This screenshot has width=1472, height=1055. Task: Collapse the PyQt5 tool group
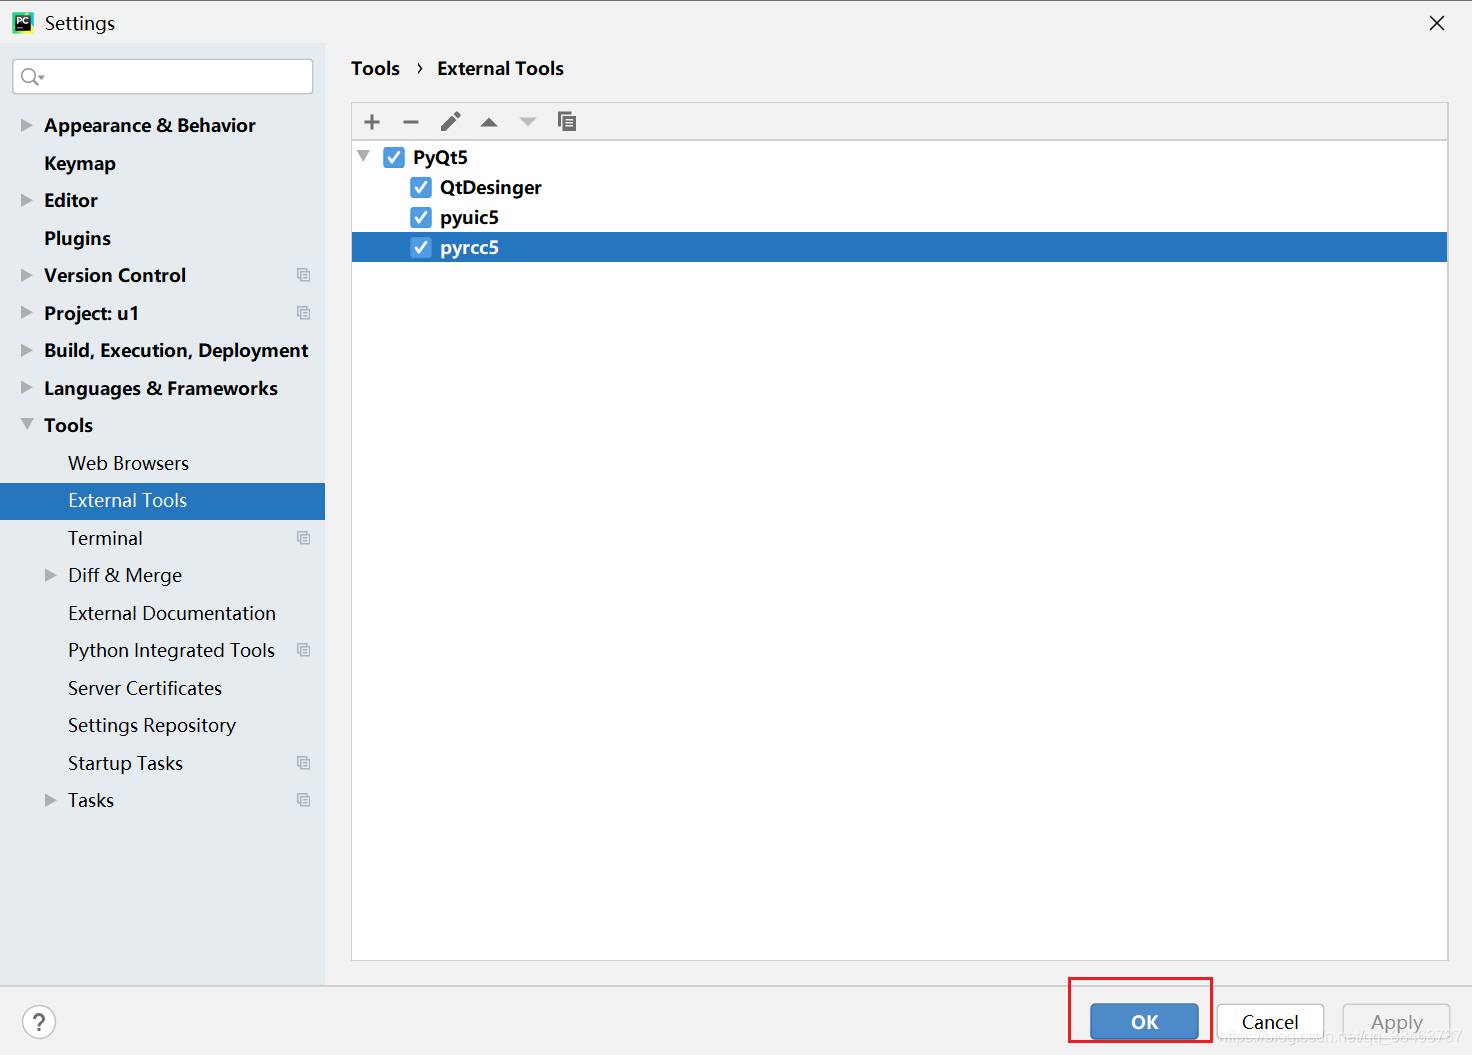click(364, 156)
